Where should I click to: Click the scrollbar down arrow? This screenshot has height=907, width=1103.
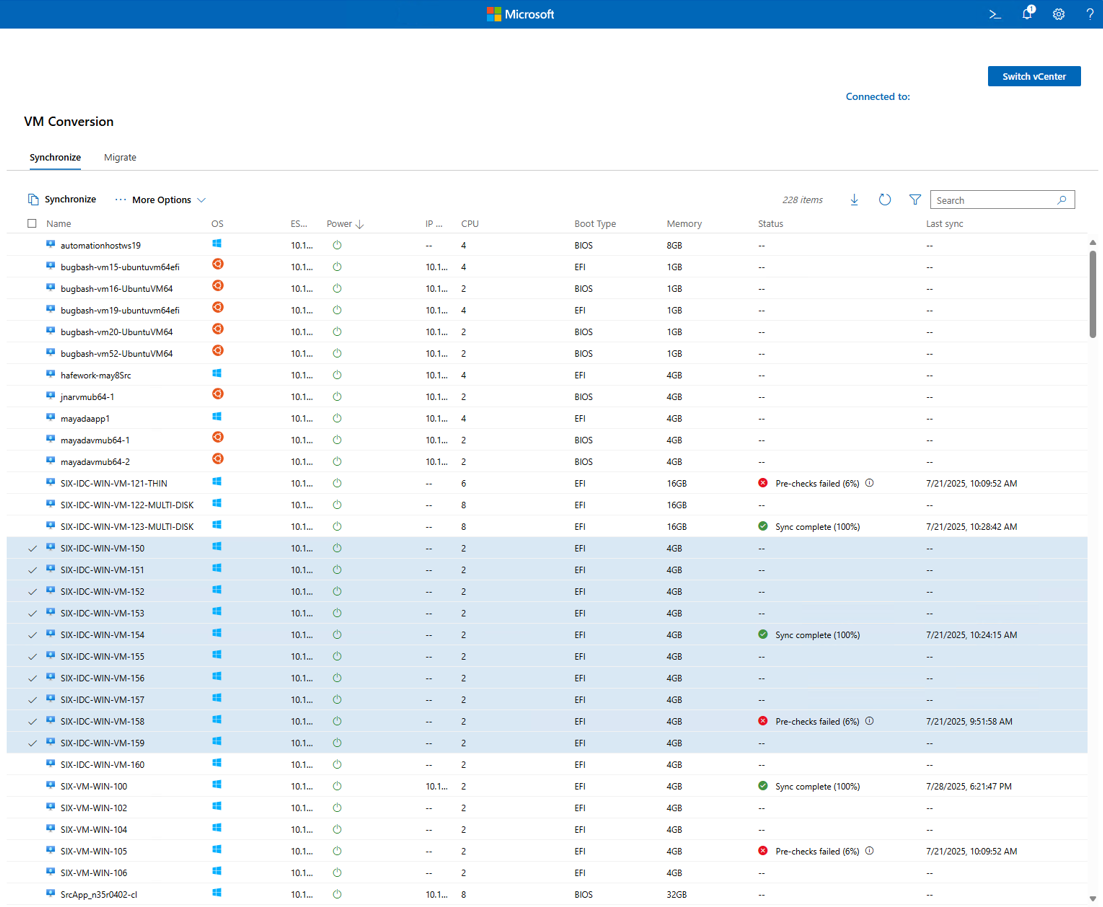1092,899
